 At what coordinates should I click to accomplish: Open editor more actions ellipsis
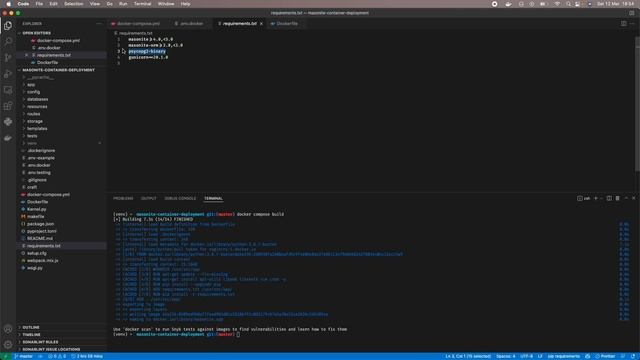pyautogui.click(x=632, y=24)
